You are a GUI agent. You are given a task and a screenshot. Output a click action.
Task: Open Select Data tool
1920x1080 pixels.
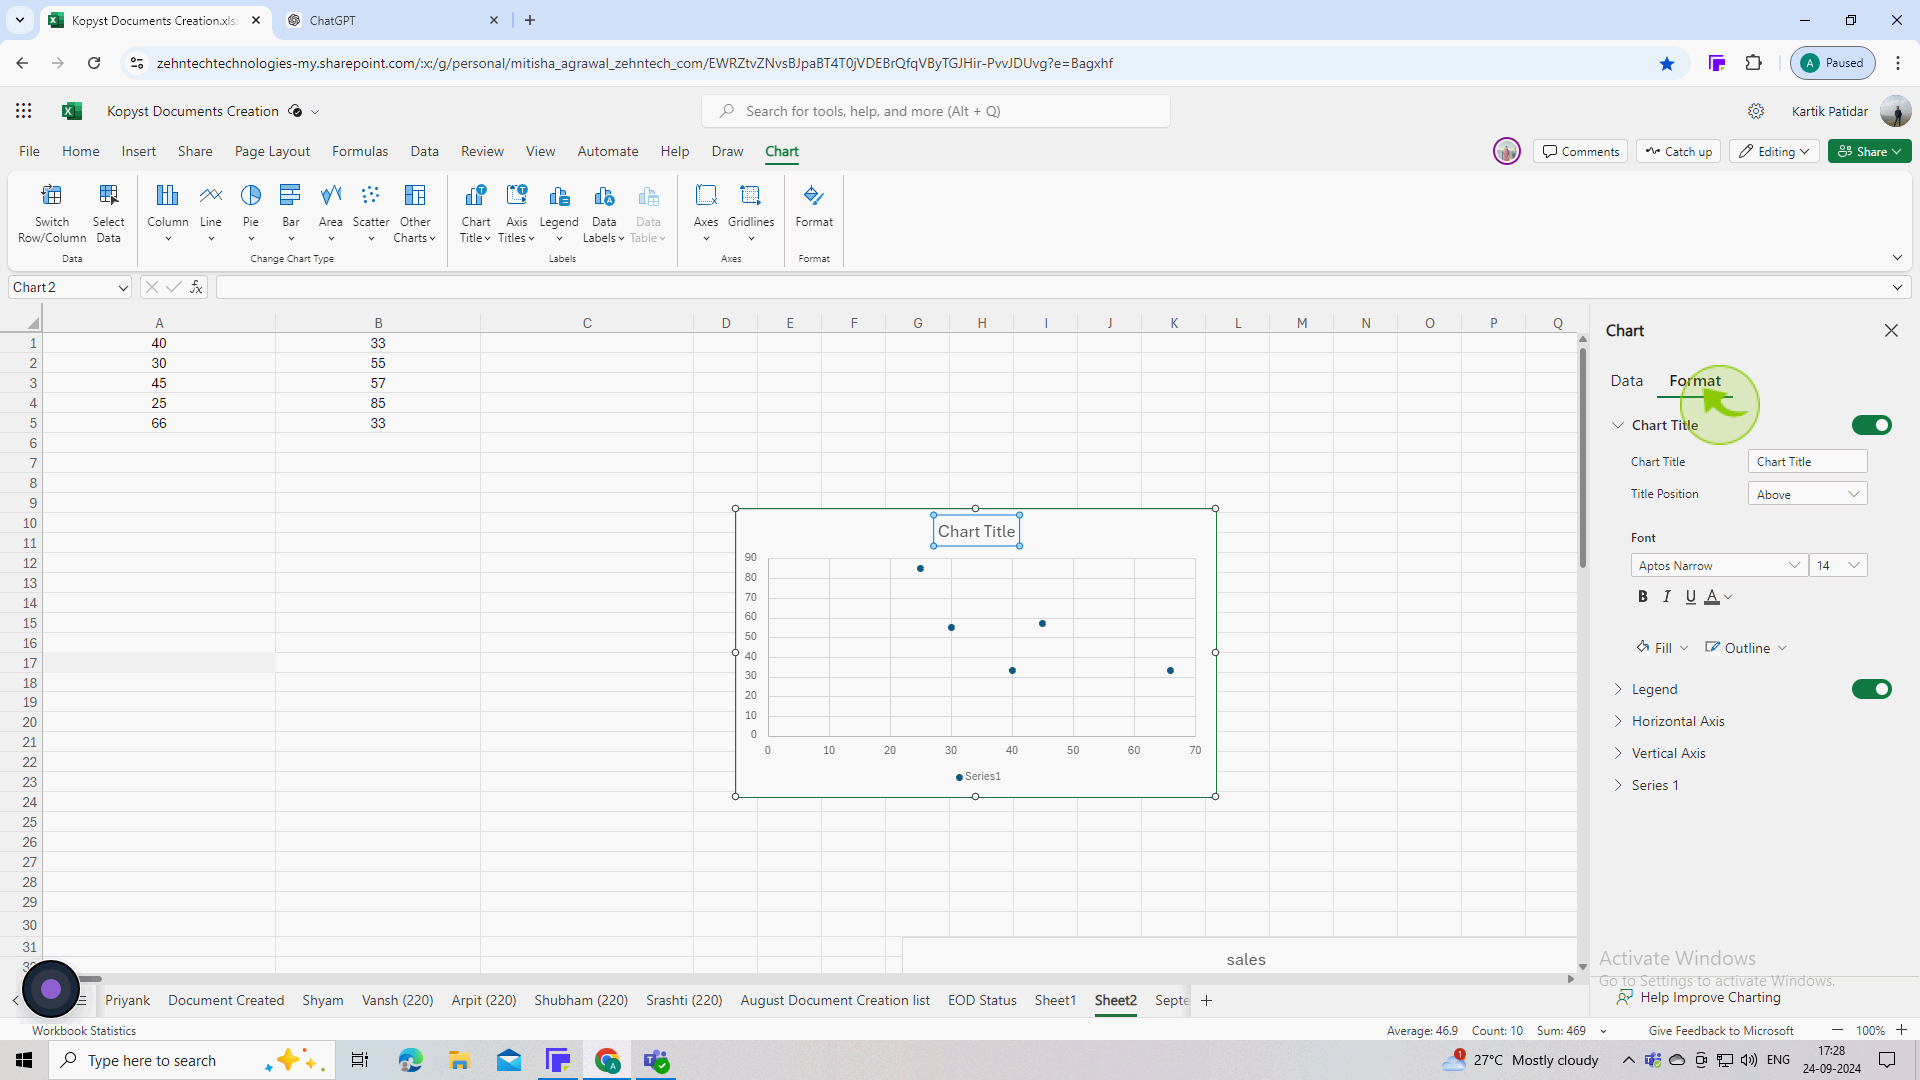click(108, 213)
